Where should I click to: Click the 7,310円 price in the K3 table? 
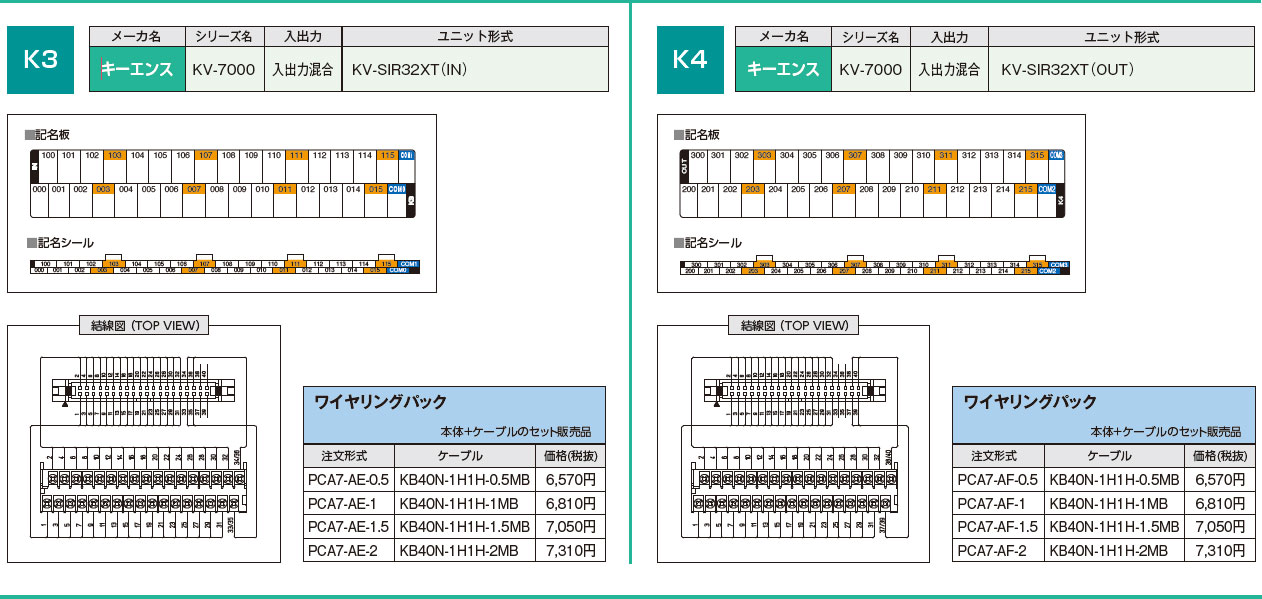pos(570,550)
